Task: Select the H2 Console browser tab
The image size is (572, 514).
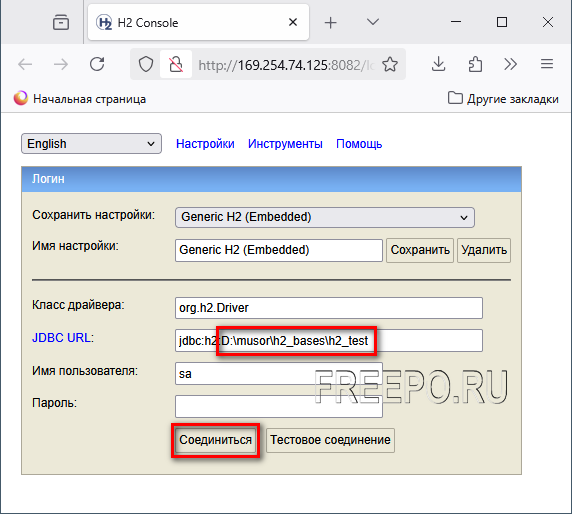Action: (198, 23)
